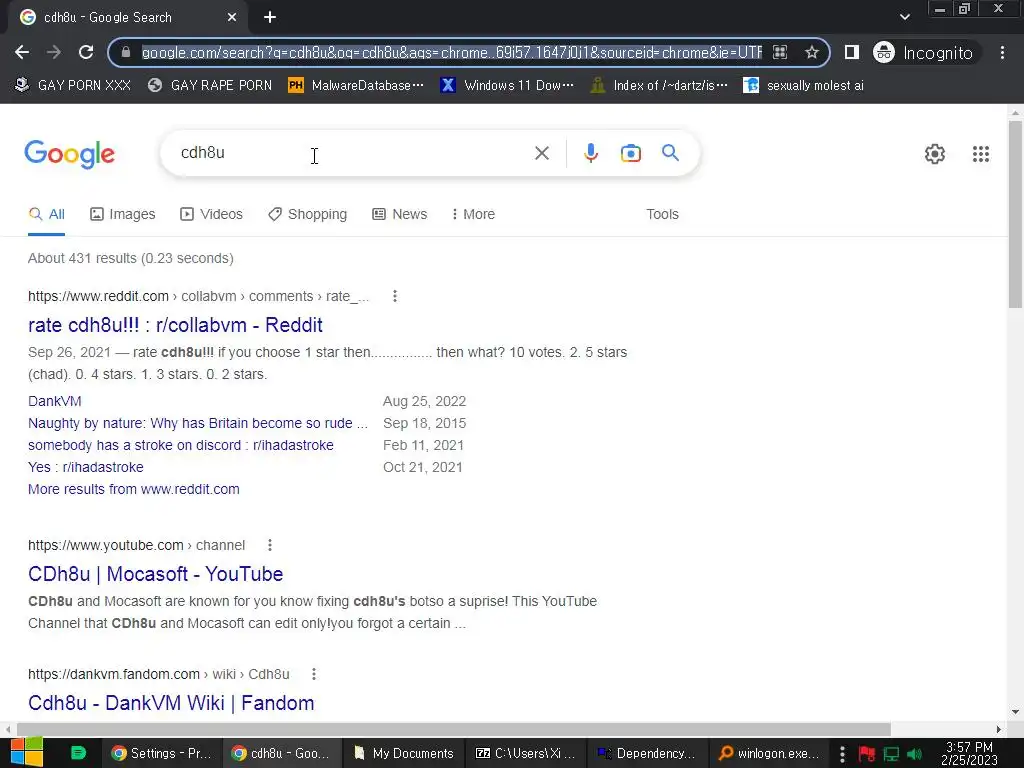Switch to the Videos tab
The height and width of the screenshot is (768, 1024).
pos(212,214)
